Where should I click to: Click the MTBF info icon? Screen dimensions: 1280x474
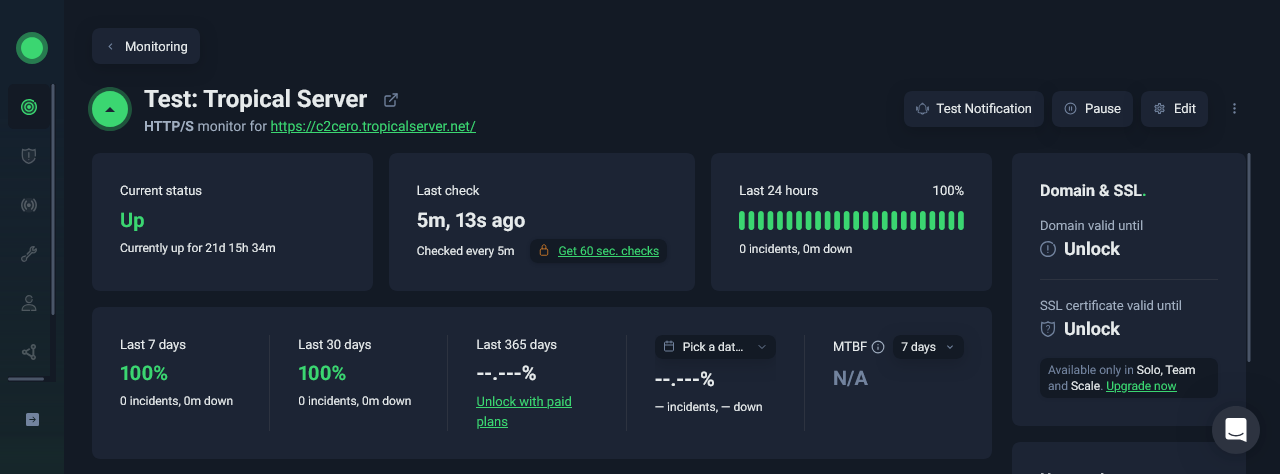(x=878, y=347)
